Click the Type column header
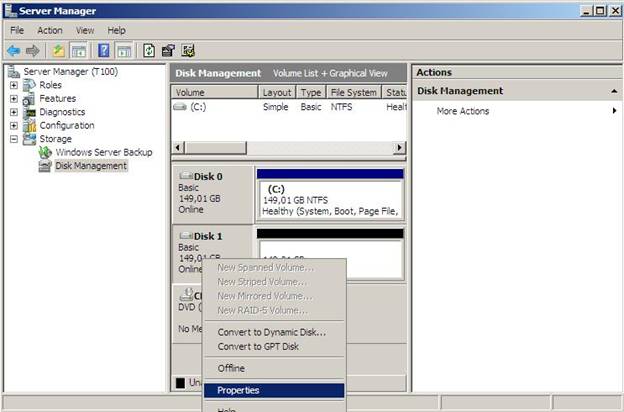 tap(311, 92)
